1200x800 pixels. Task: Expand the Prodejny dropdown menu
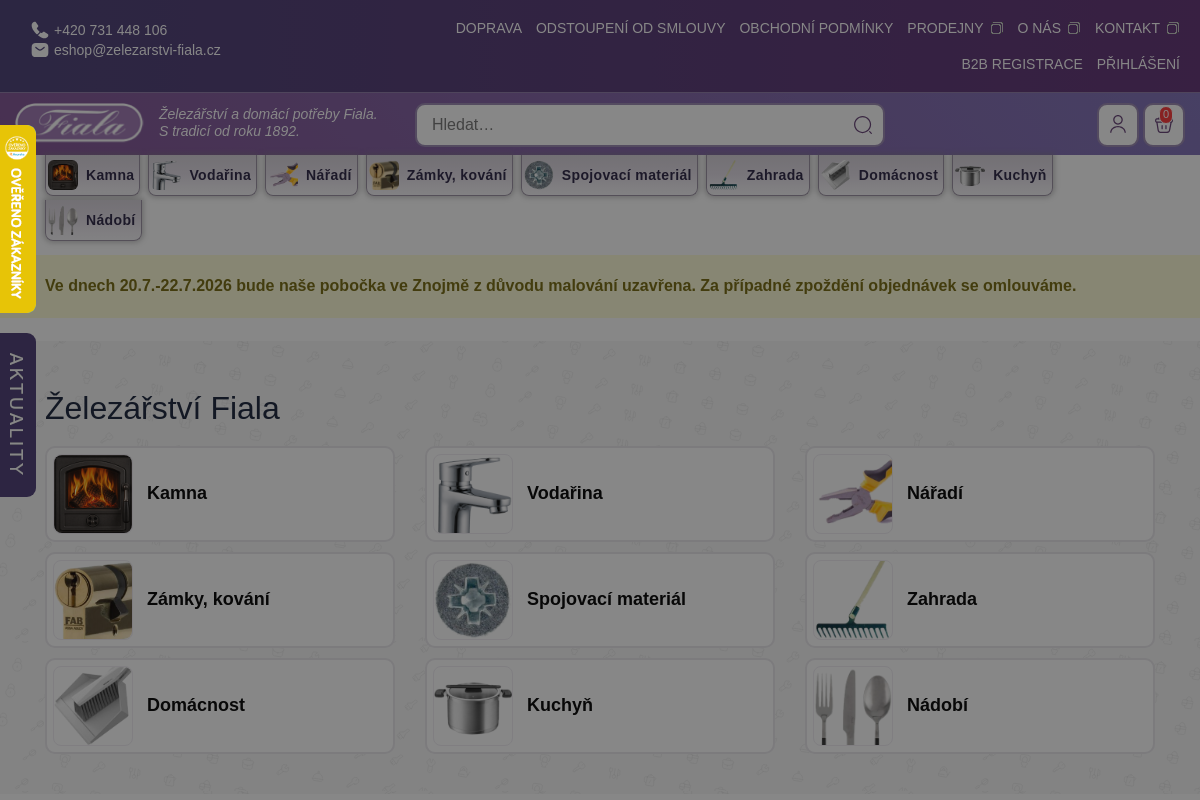(x=955, y=28)
